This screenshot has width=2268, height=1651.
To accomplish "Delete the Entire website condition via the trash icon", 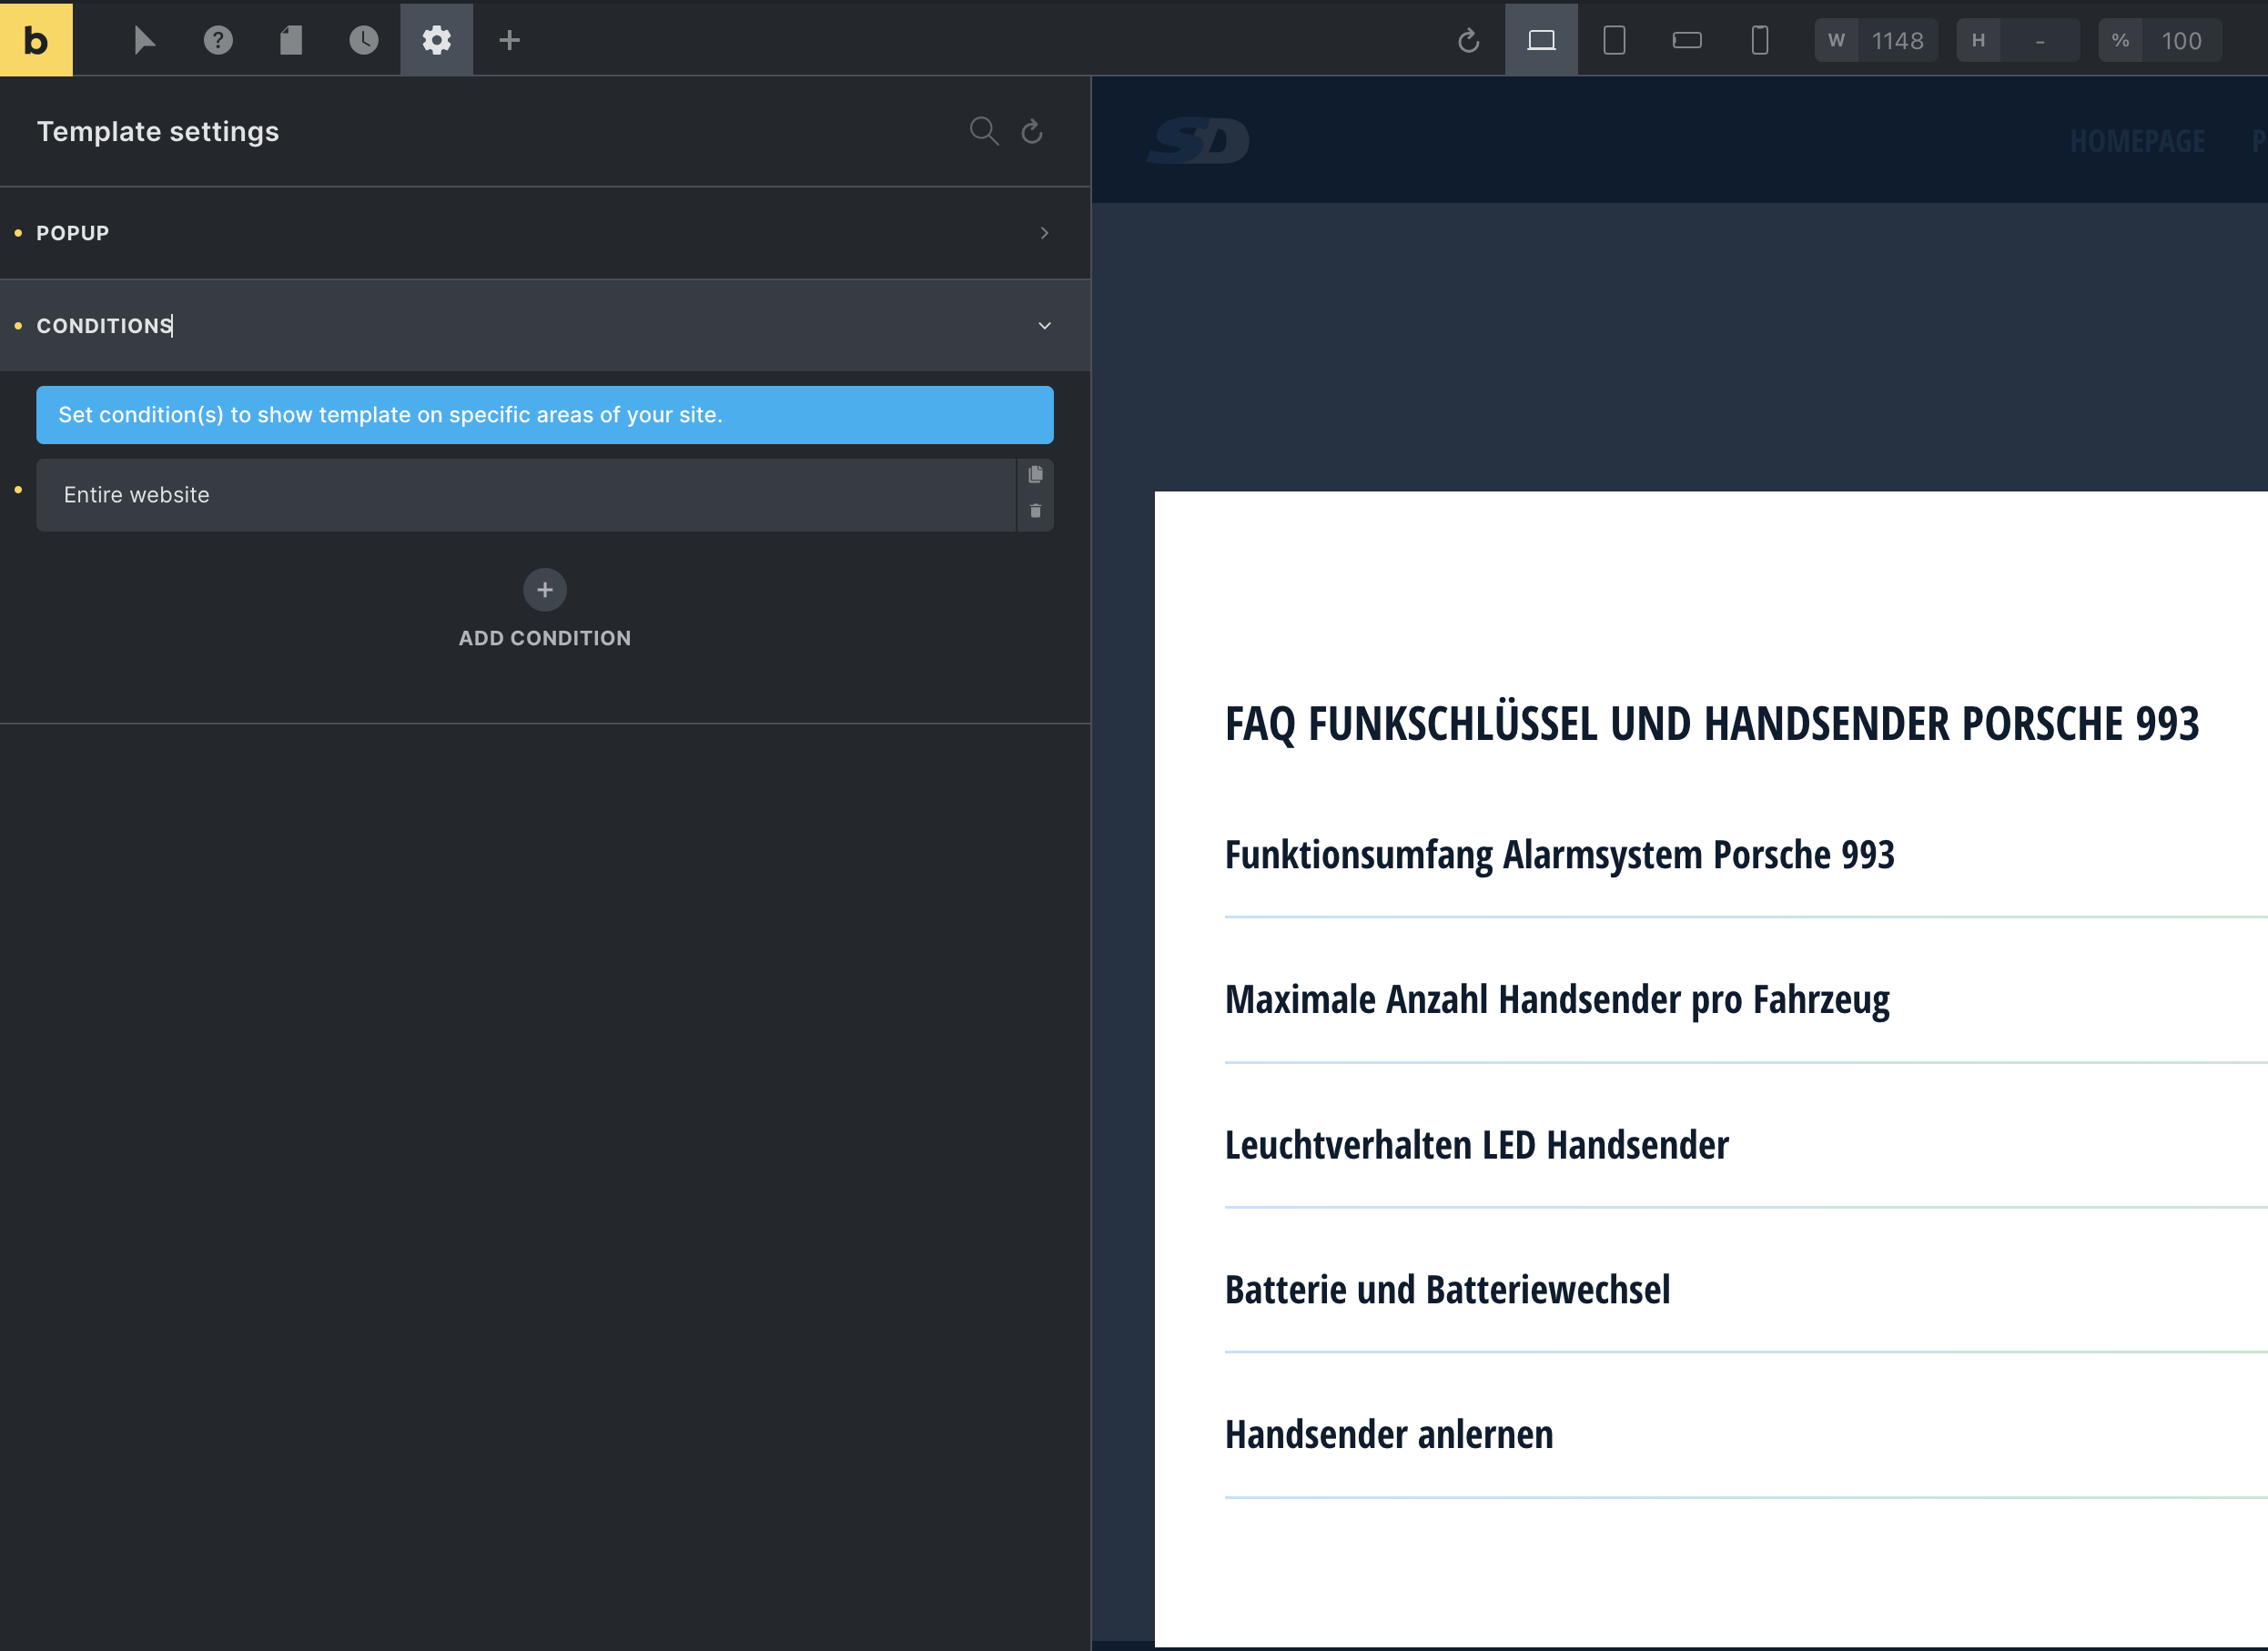I will pos(1035,511).
